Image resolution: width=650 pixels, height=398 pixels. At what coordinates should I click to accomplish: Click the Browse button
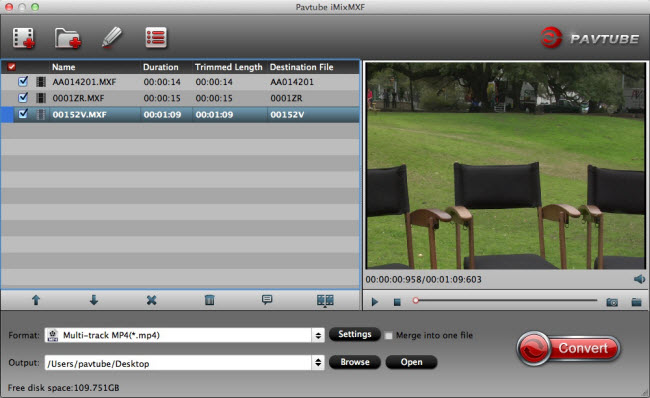(x=355, y=362)
